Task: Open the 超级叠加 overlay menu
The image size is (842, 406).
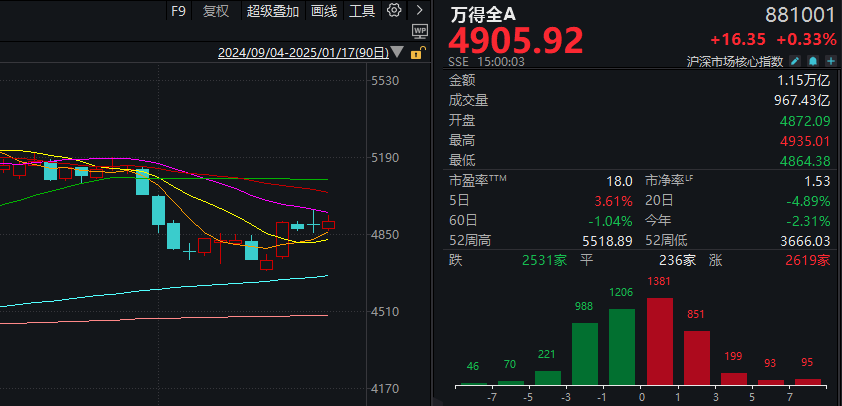Action: 273,11
